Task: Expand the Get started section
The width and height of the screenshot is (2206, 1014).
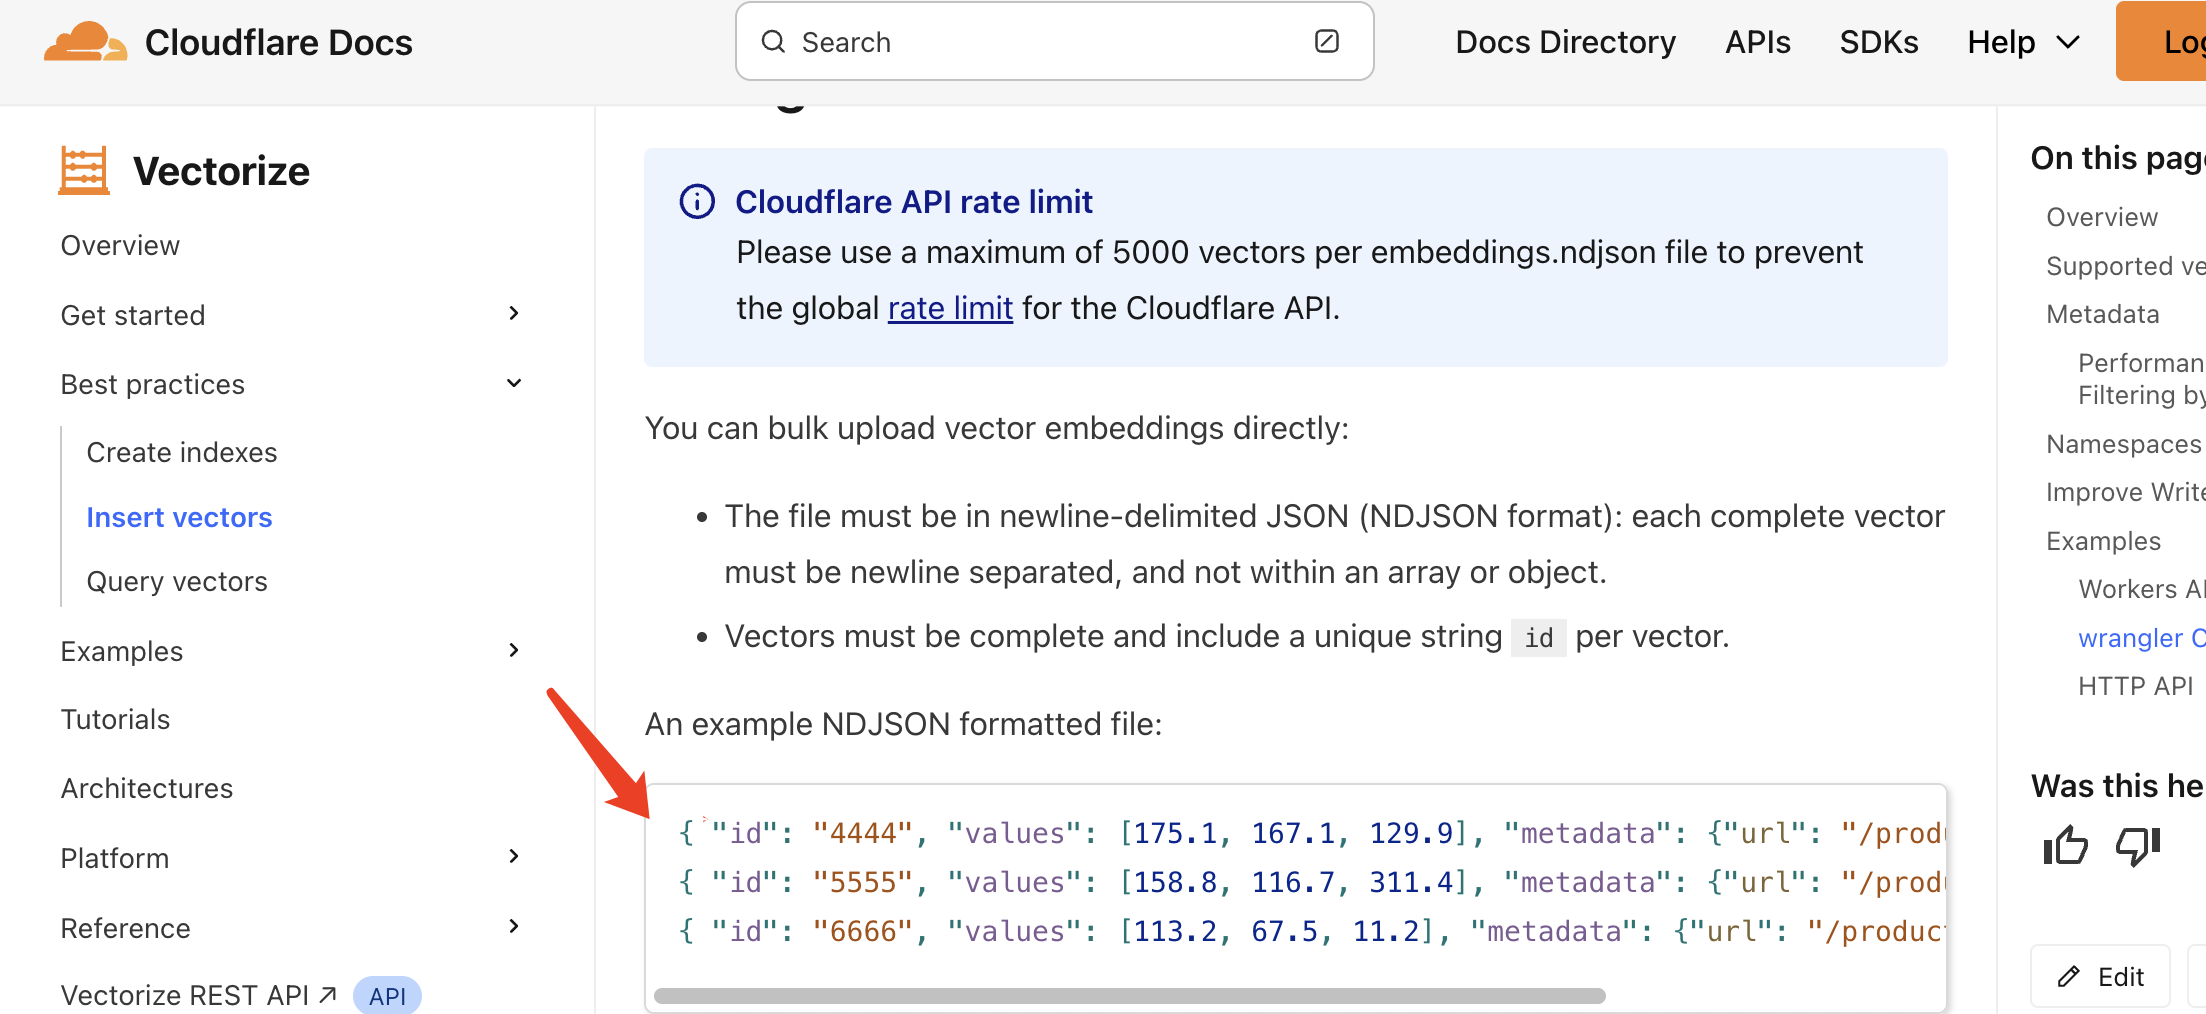Action: 514,314
